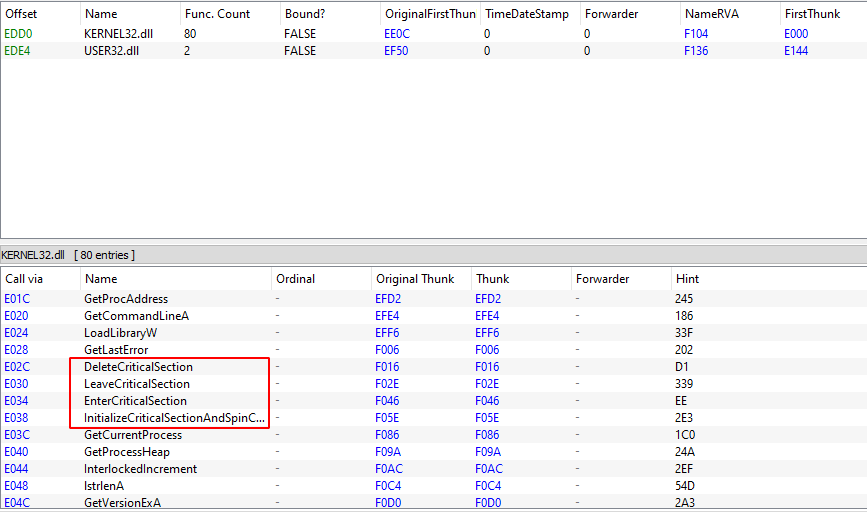Open Thunk value F05E

point(487,418)
